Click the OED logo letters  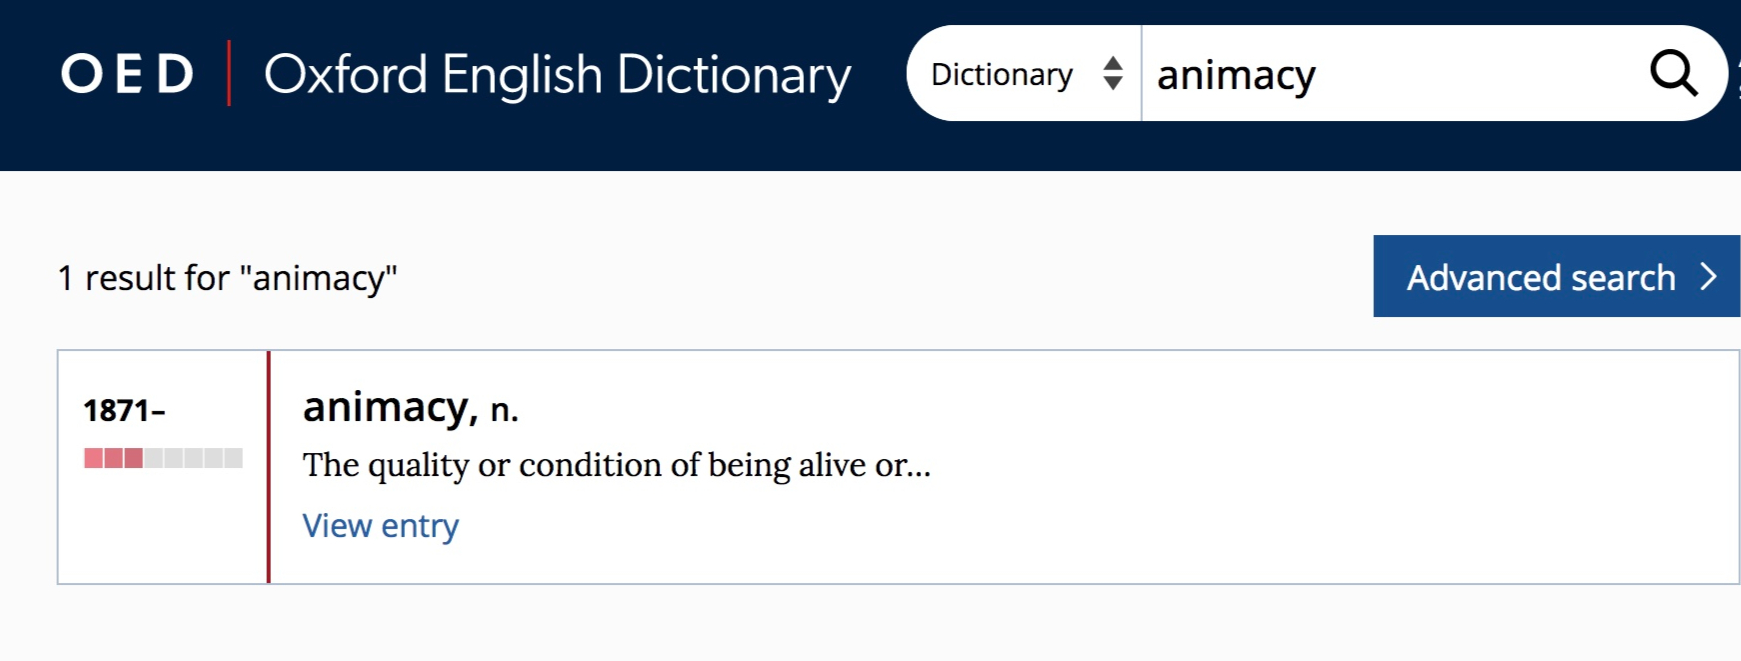(x=127, y=74)
